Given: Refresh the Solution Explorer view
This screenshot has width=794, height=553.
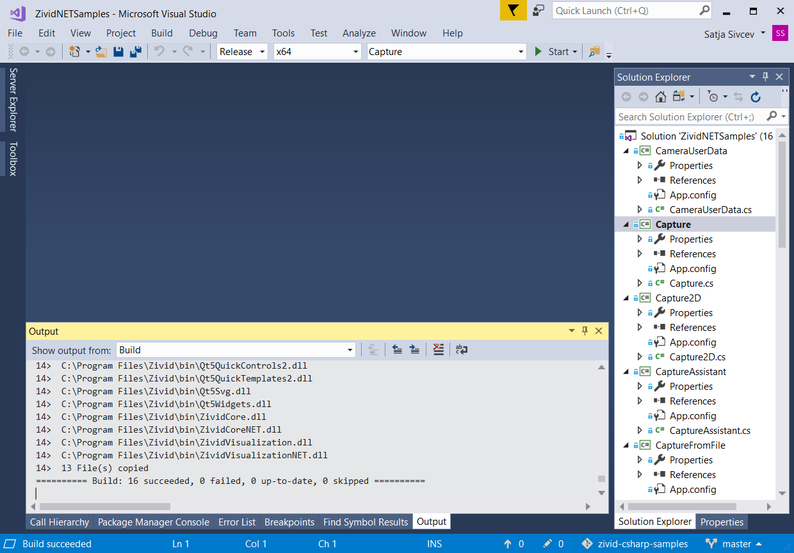Looking at the screenshot, I should tap(755, 97).
